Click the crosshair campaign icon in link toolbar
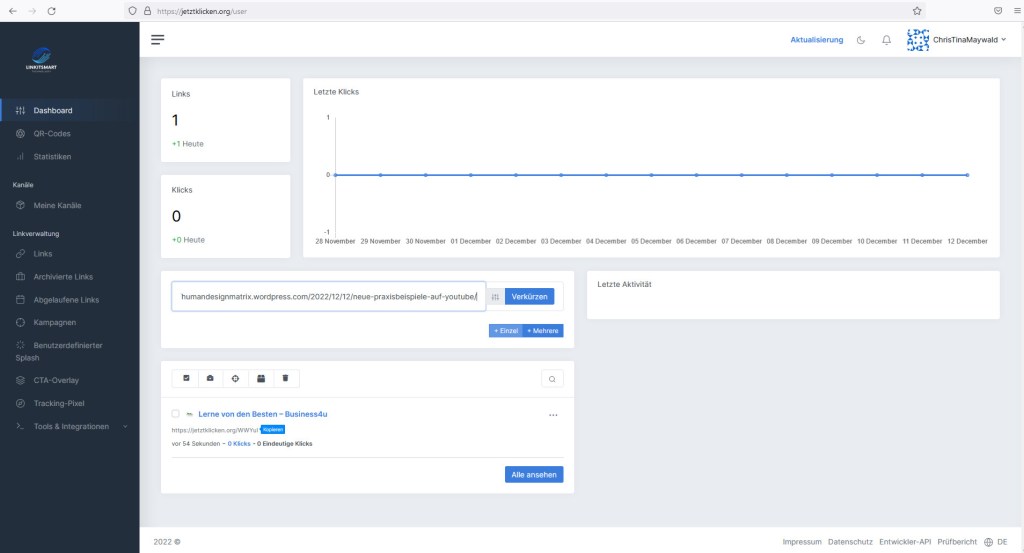This screenshot has width=1024, height=553. coord(235,378)
